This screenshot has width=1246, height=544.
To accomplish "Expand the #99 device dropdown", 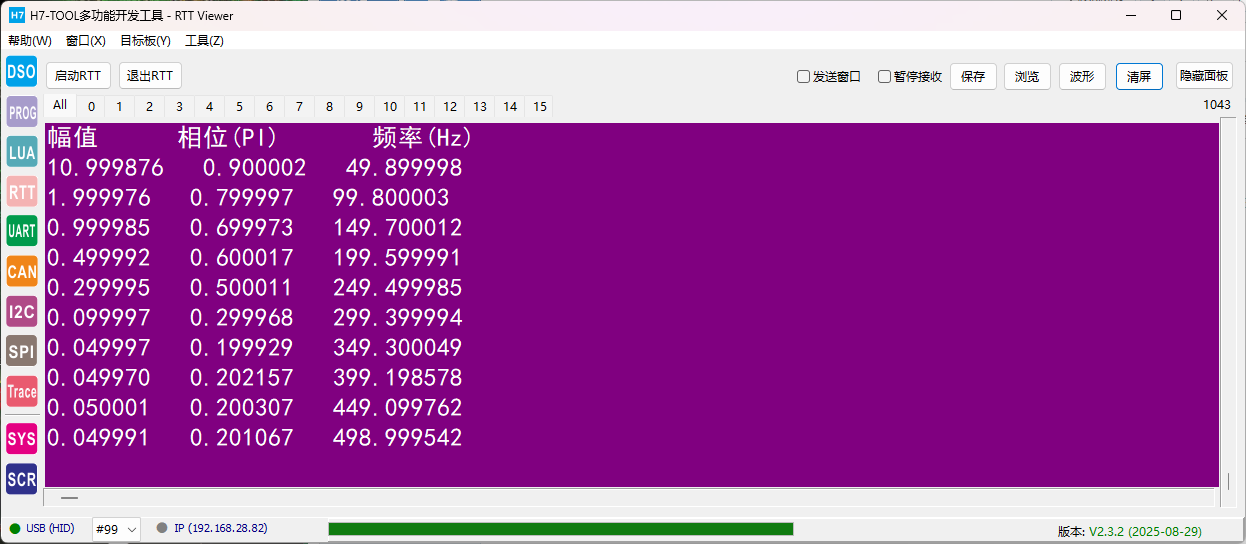I will click(116, 529).
